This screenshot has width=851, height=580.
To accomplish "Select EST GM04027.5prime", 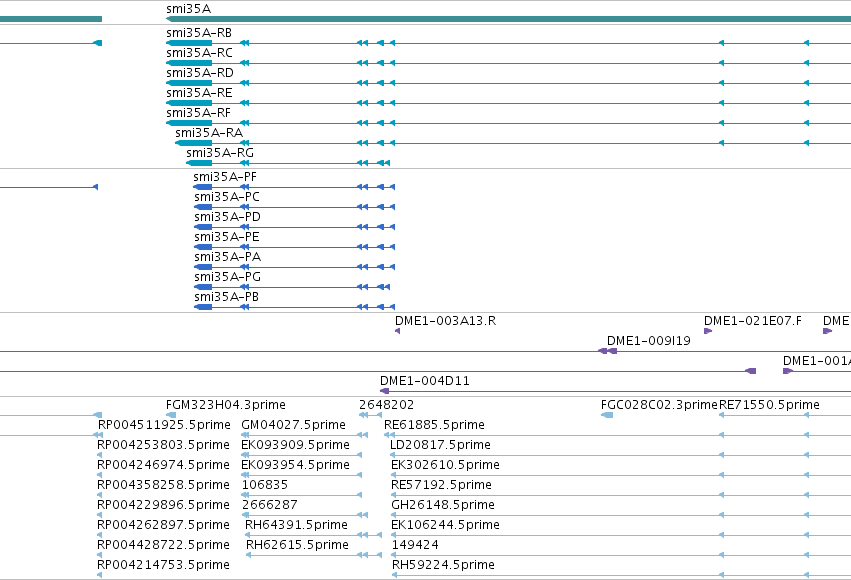I will point(294,425).
